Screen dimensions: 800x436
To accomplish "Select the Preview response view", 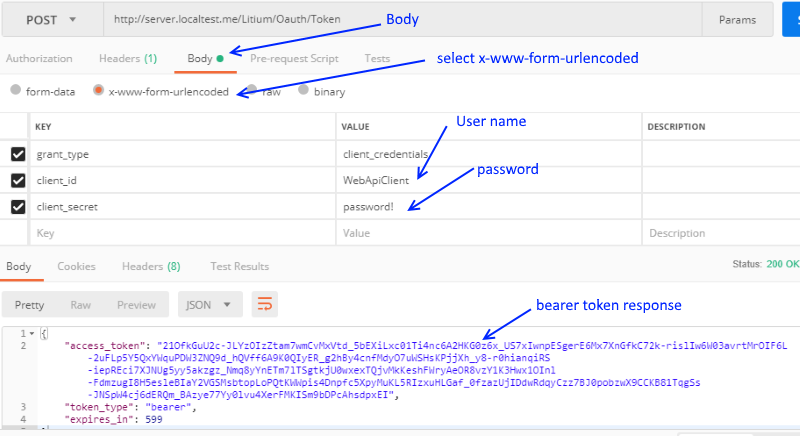I will [136, 305].
